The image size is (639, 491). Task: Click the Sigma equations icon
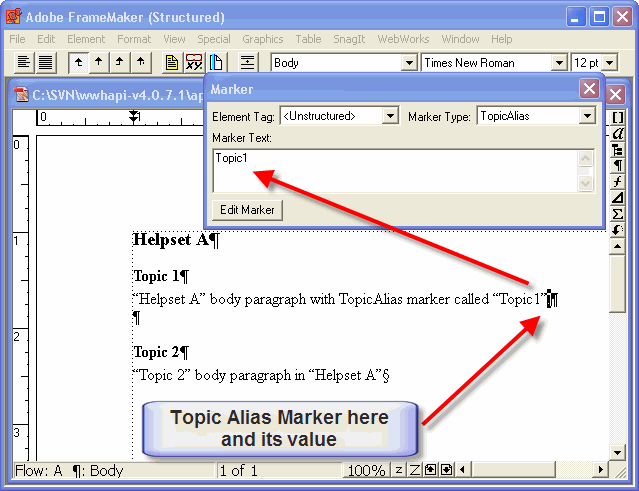point(618,213)
